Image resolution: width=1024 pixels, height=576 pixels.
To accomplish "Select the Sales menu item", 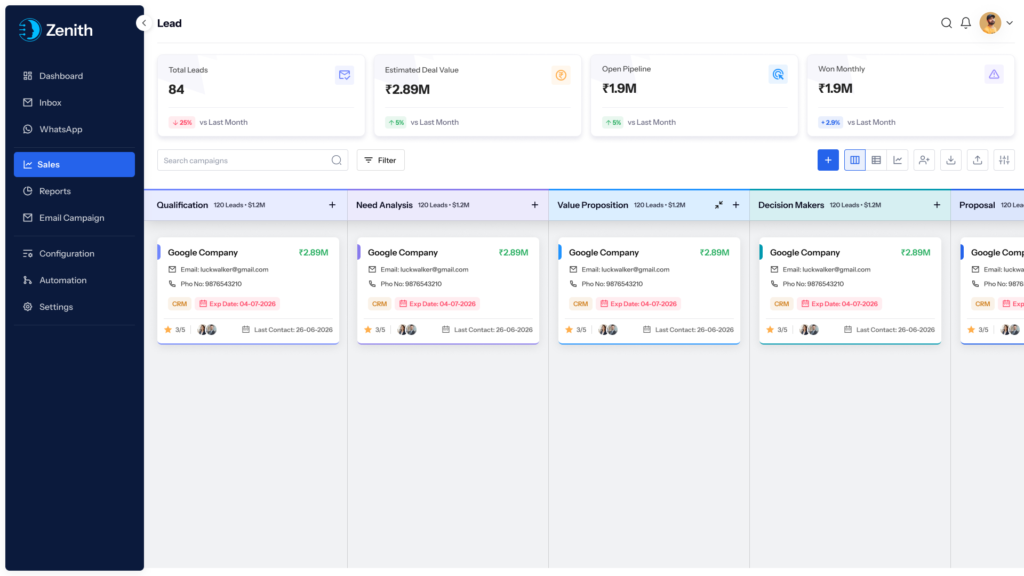I will 74,165.
